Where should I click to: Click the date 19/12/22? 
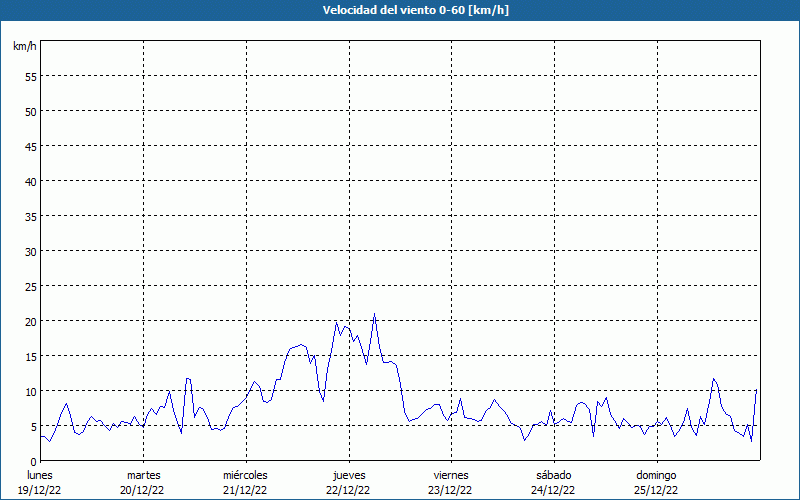point(40,490)
